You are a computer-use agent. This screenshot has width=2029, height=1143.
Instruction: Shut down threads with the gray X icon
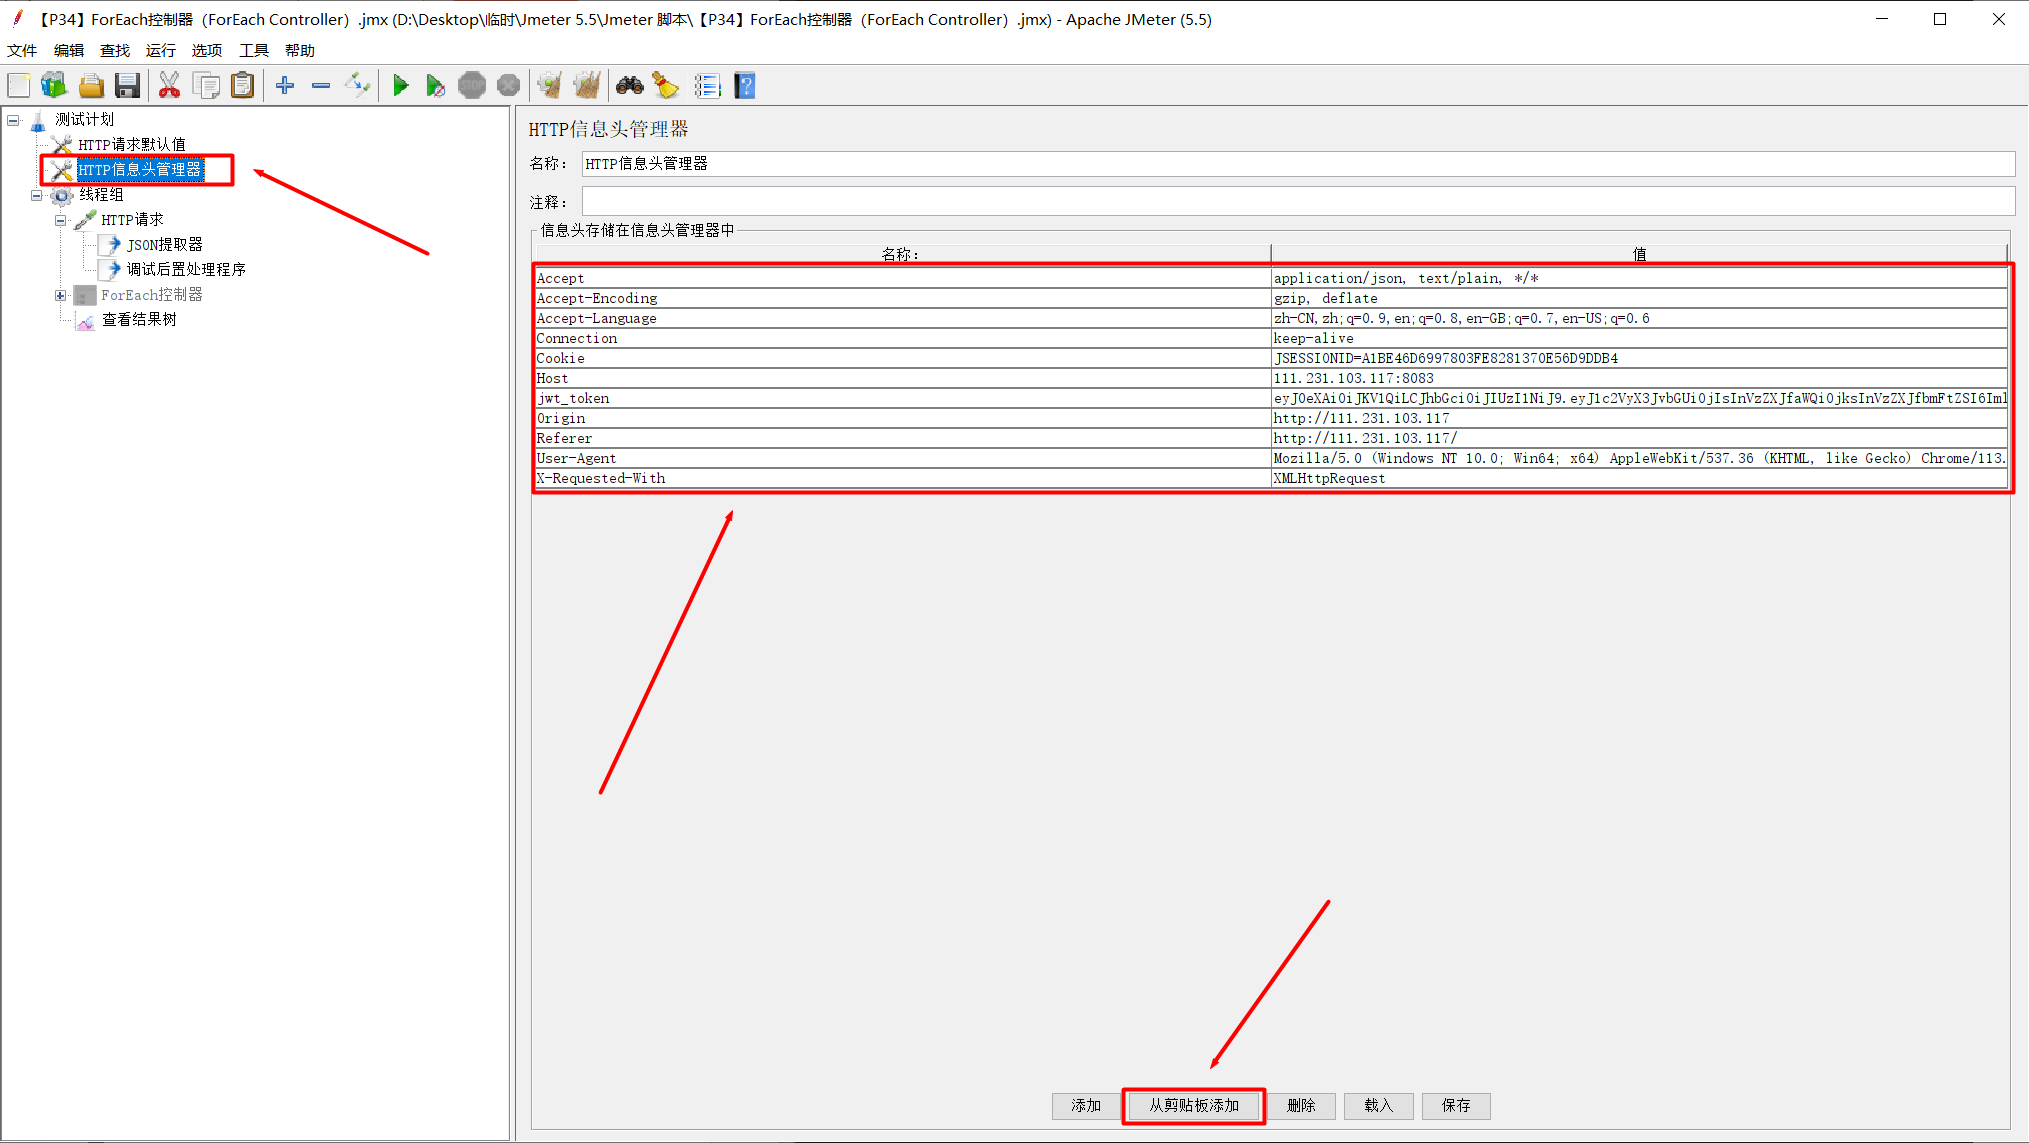tap(508, 86)
